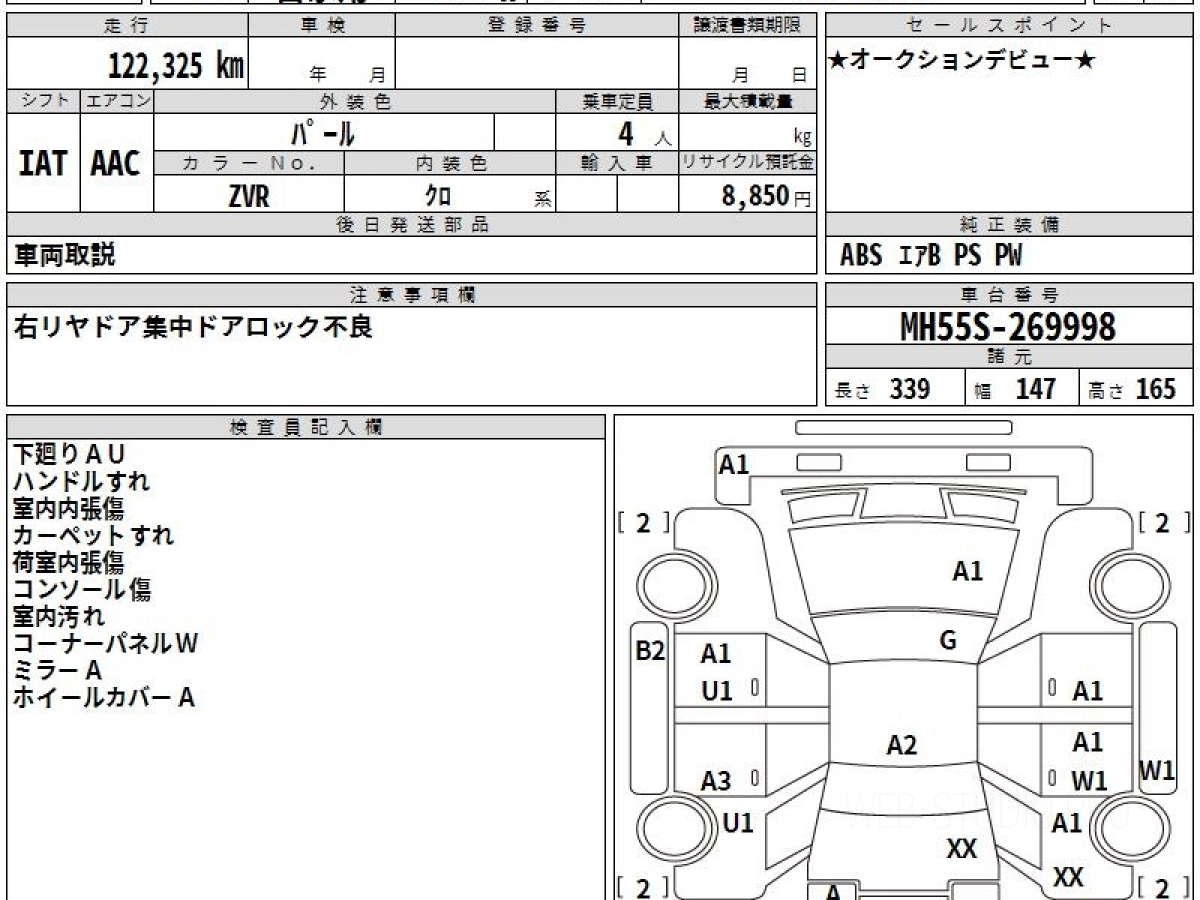1200x900 pixels.
Task: Click the 登録番号 column header
Action: (x=536, y=25)
